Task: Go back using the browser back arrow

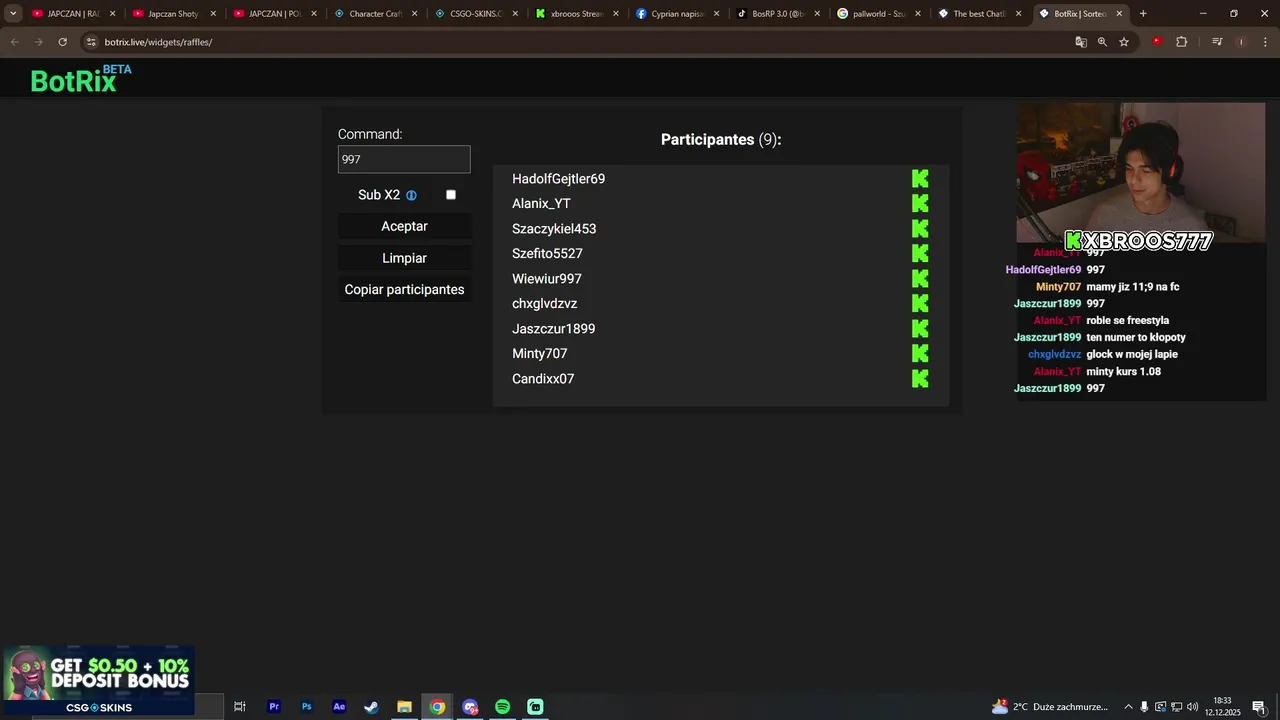Action: point(15,42)
